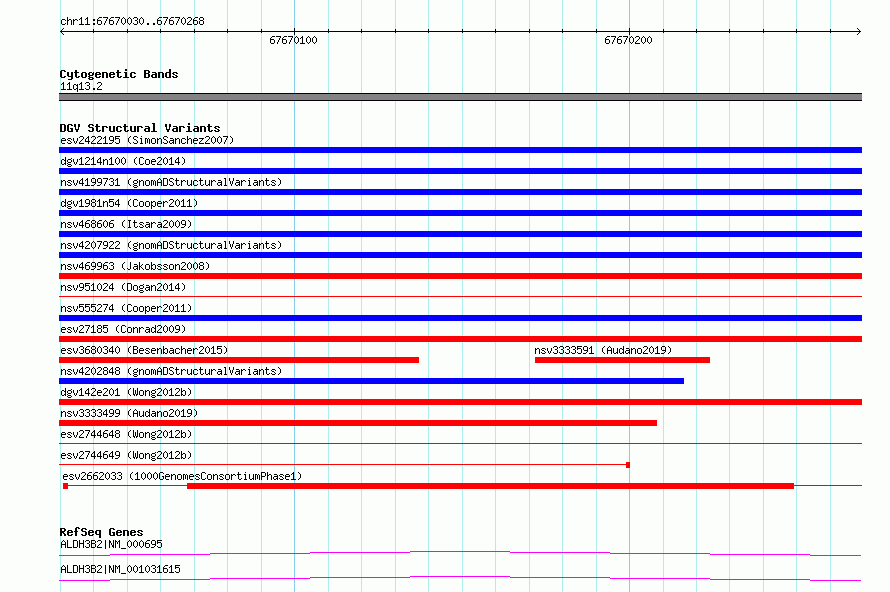Click the 67670100 ruler position label
This screenshot has height=592, width=890.
(x=293, y=40)
